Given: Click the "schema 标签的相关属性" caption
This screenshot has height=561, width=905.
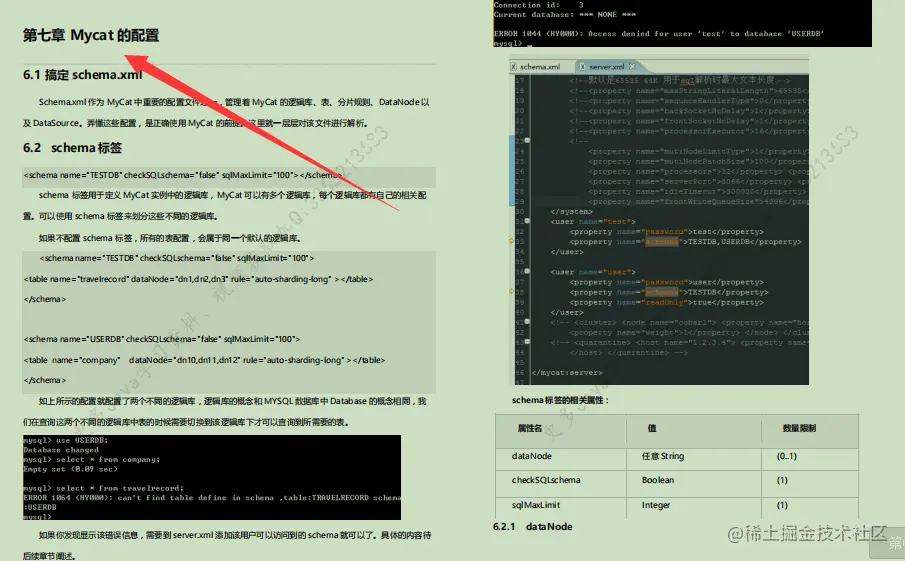Looking at the screenshot, I should coord(560,400).
